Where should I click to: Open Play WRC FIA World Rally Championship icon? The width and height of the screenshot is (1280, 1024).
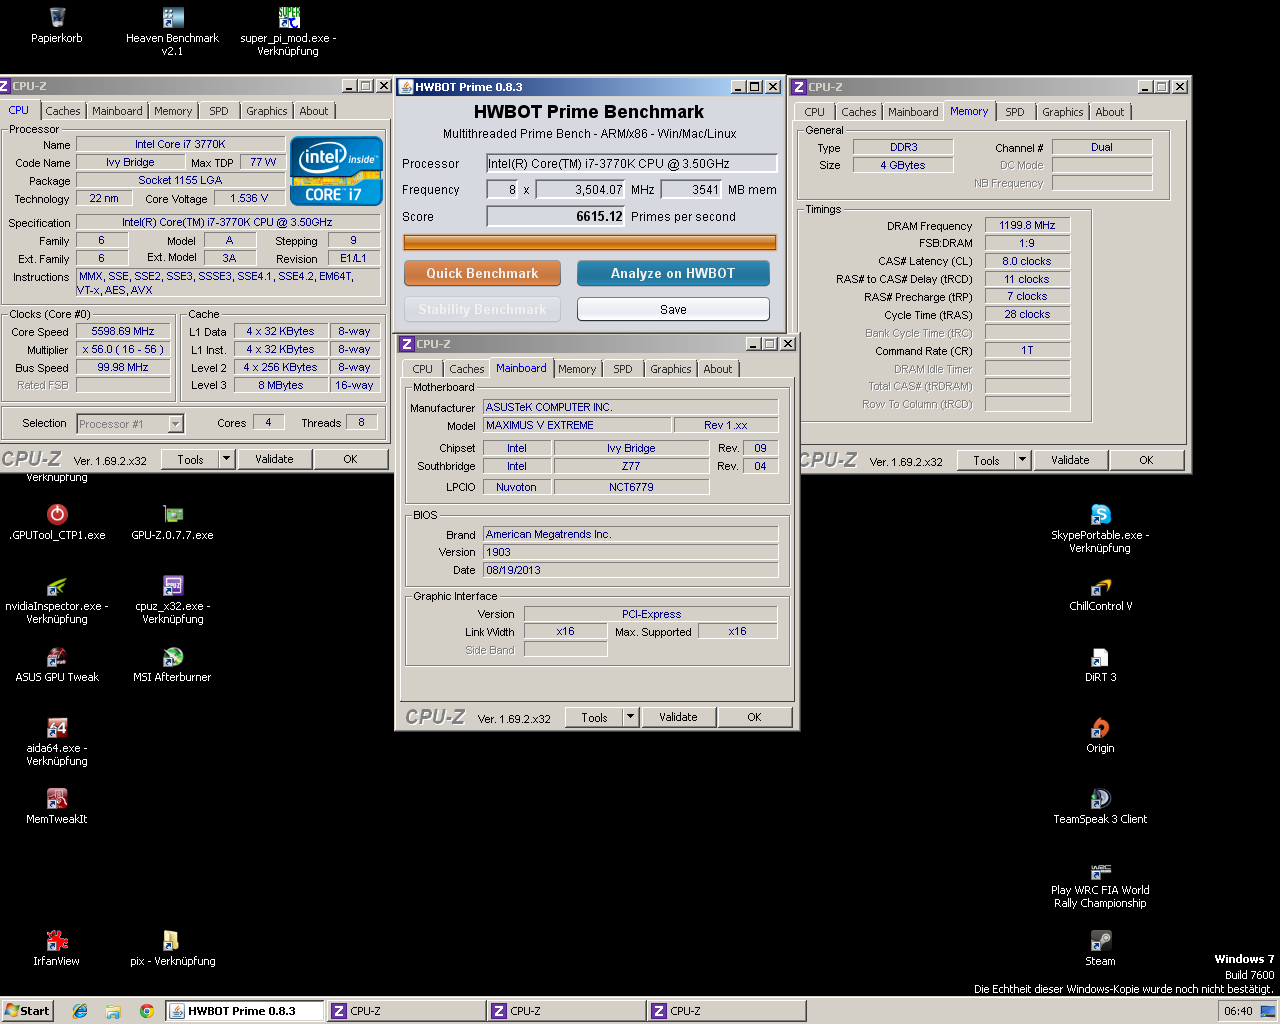(x=1100, y=870)
